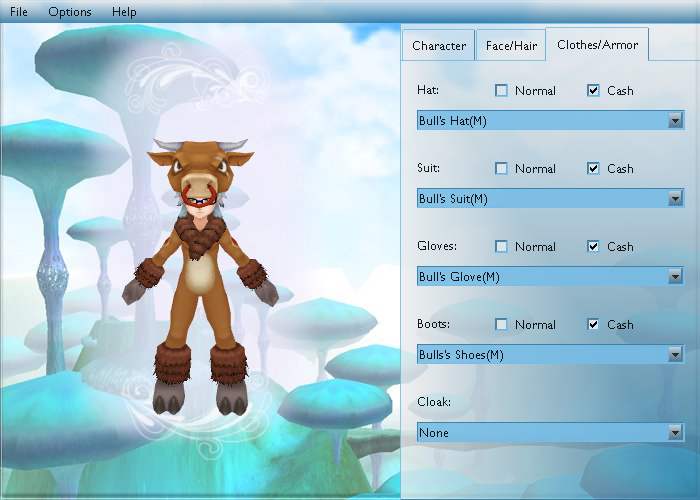Screen dimensions: 700x500
Task: Click the Bulls's Shoes(M) combo box text
Action: pos(461,355)
